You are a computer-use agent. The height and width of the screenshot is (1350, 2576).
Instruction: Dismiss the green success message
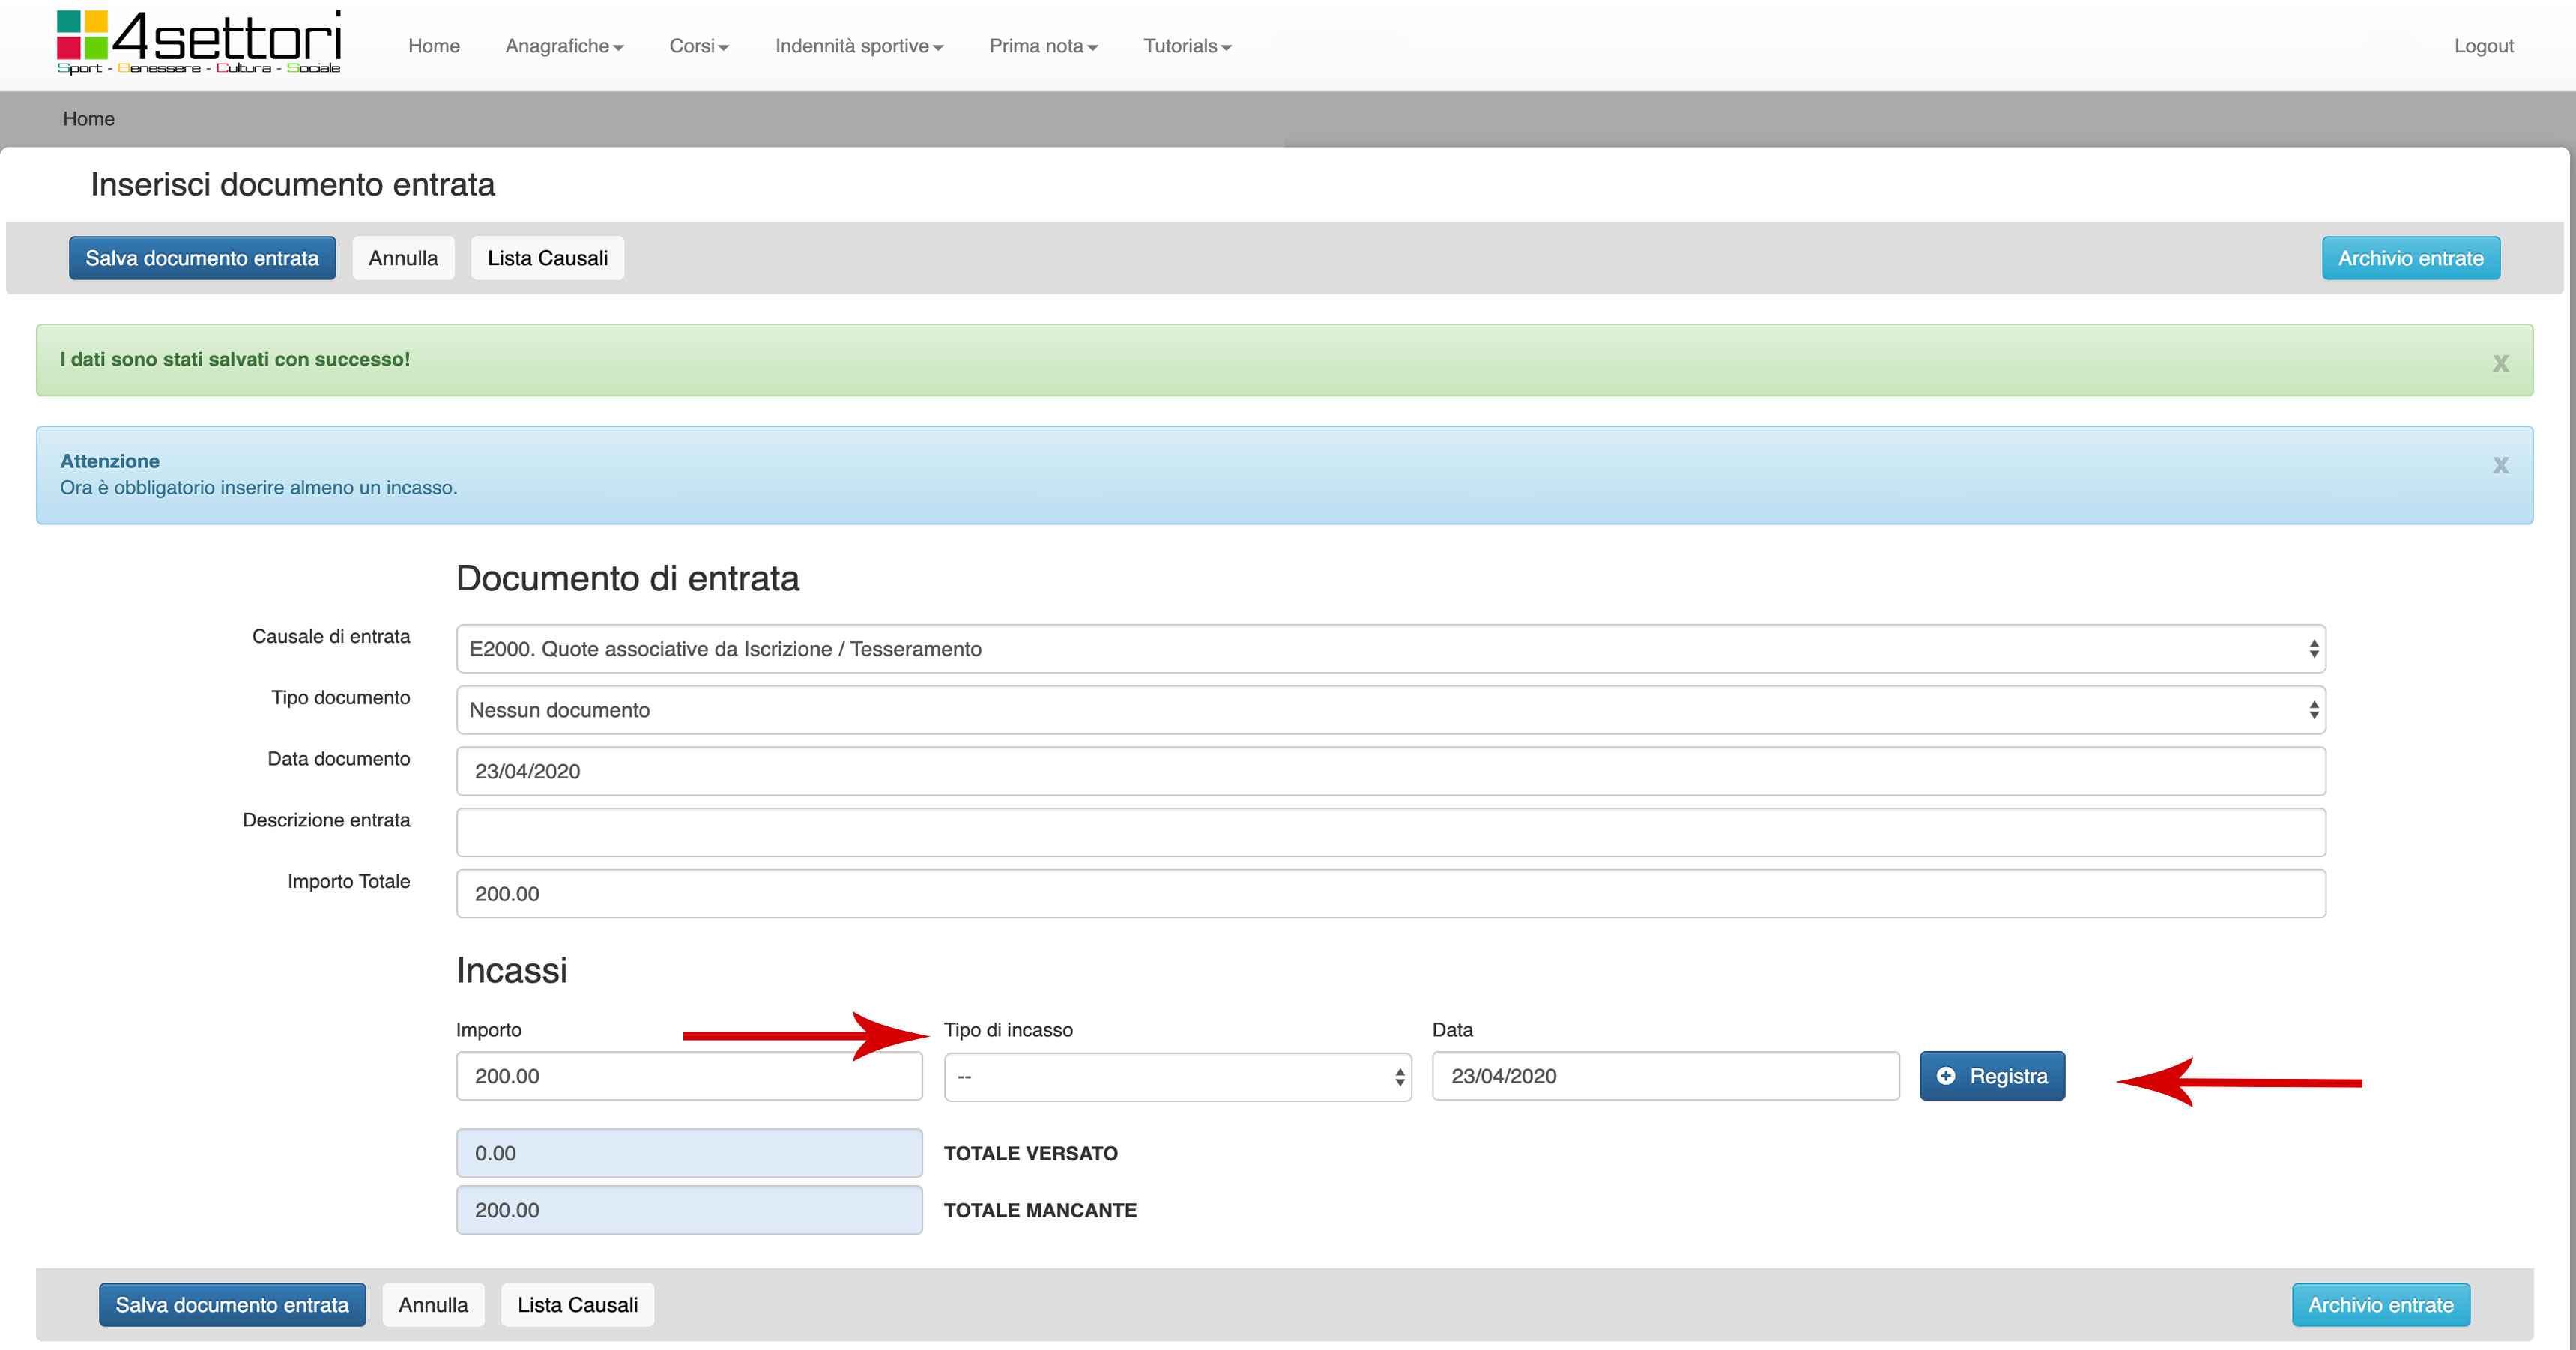2500,363
